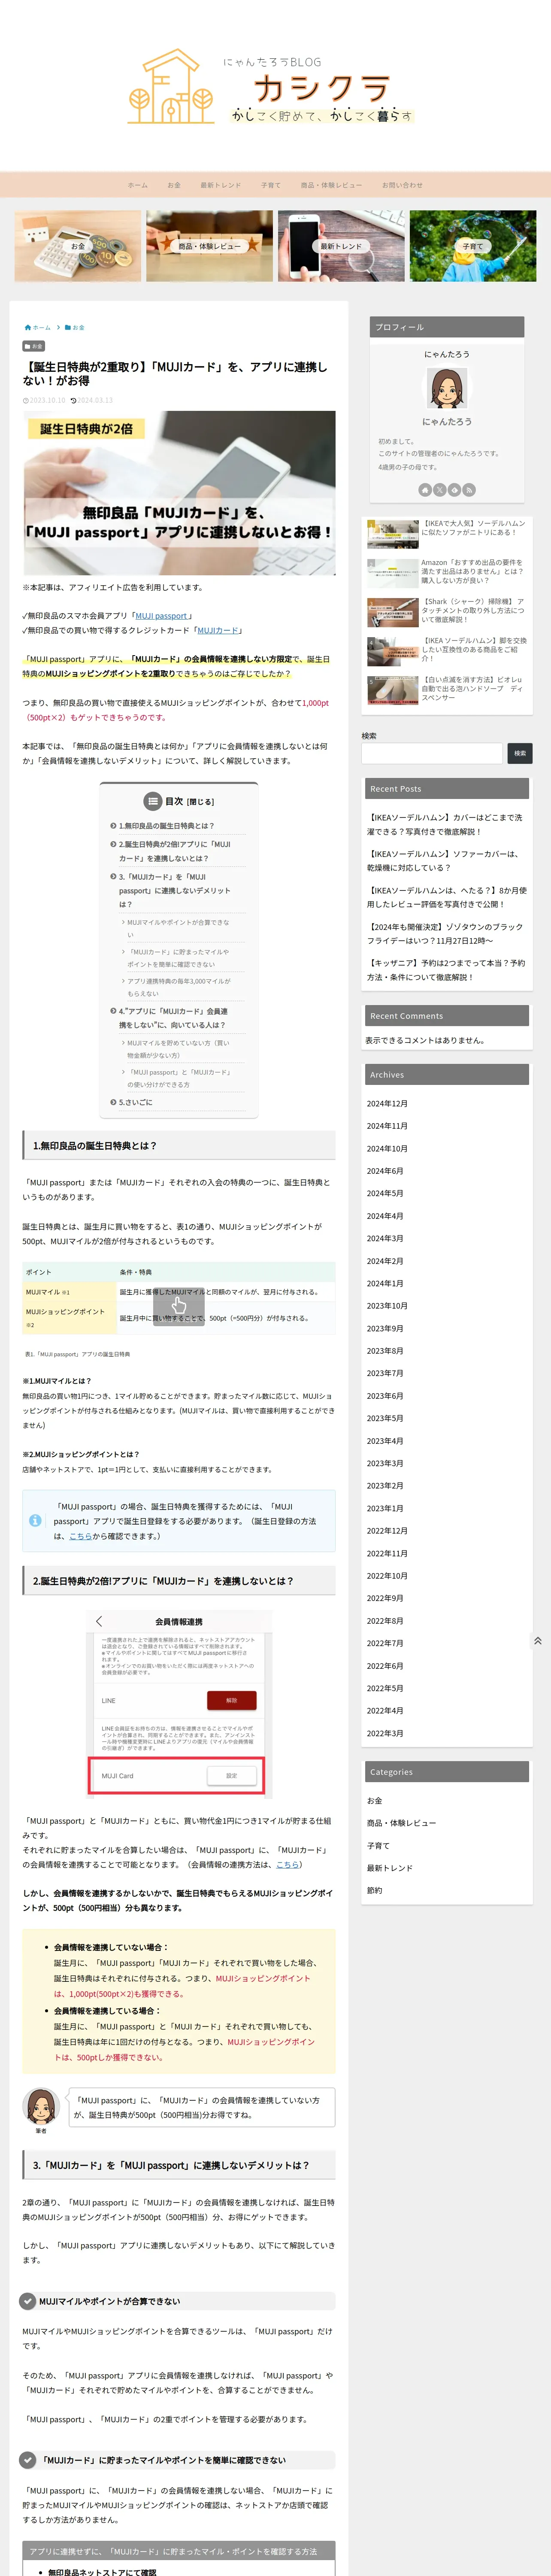Open the Feedly icon in profile box

point(455,490)
